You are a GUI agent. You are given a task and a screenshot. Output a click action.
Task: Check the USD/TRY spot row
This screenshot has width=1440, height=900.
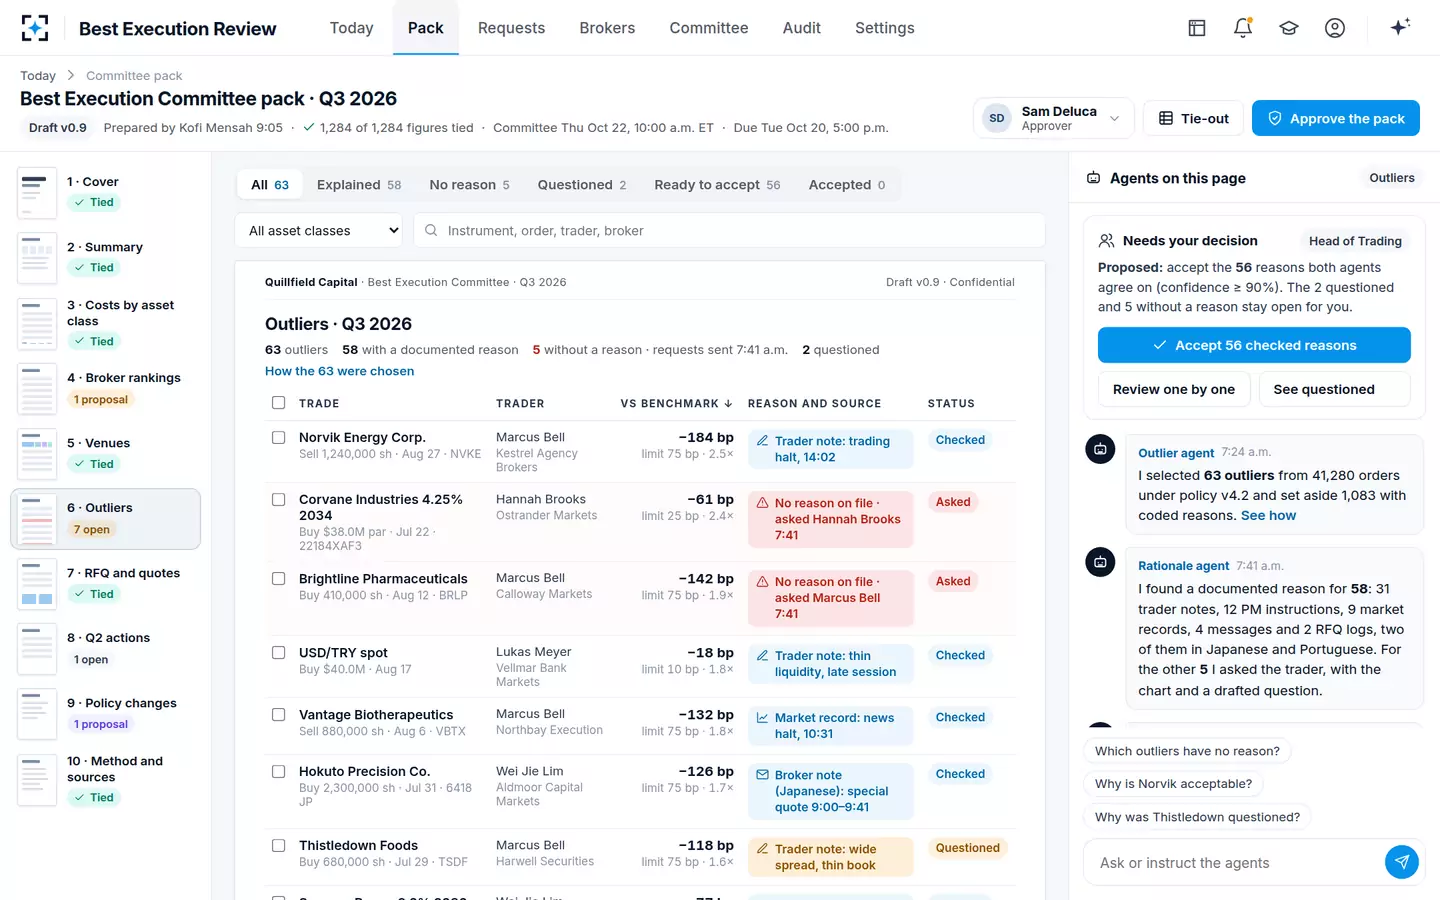(278, 652)
